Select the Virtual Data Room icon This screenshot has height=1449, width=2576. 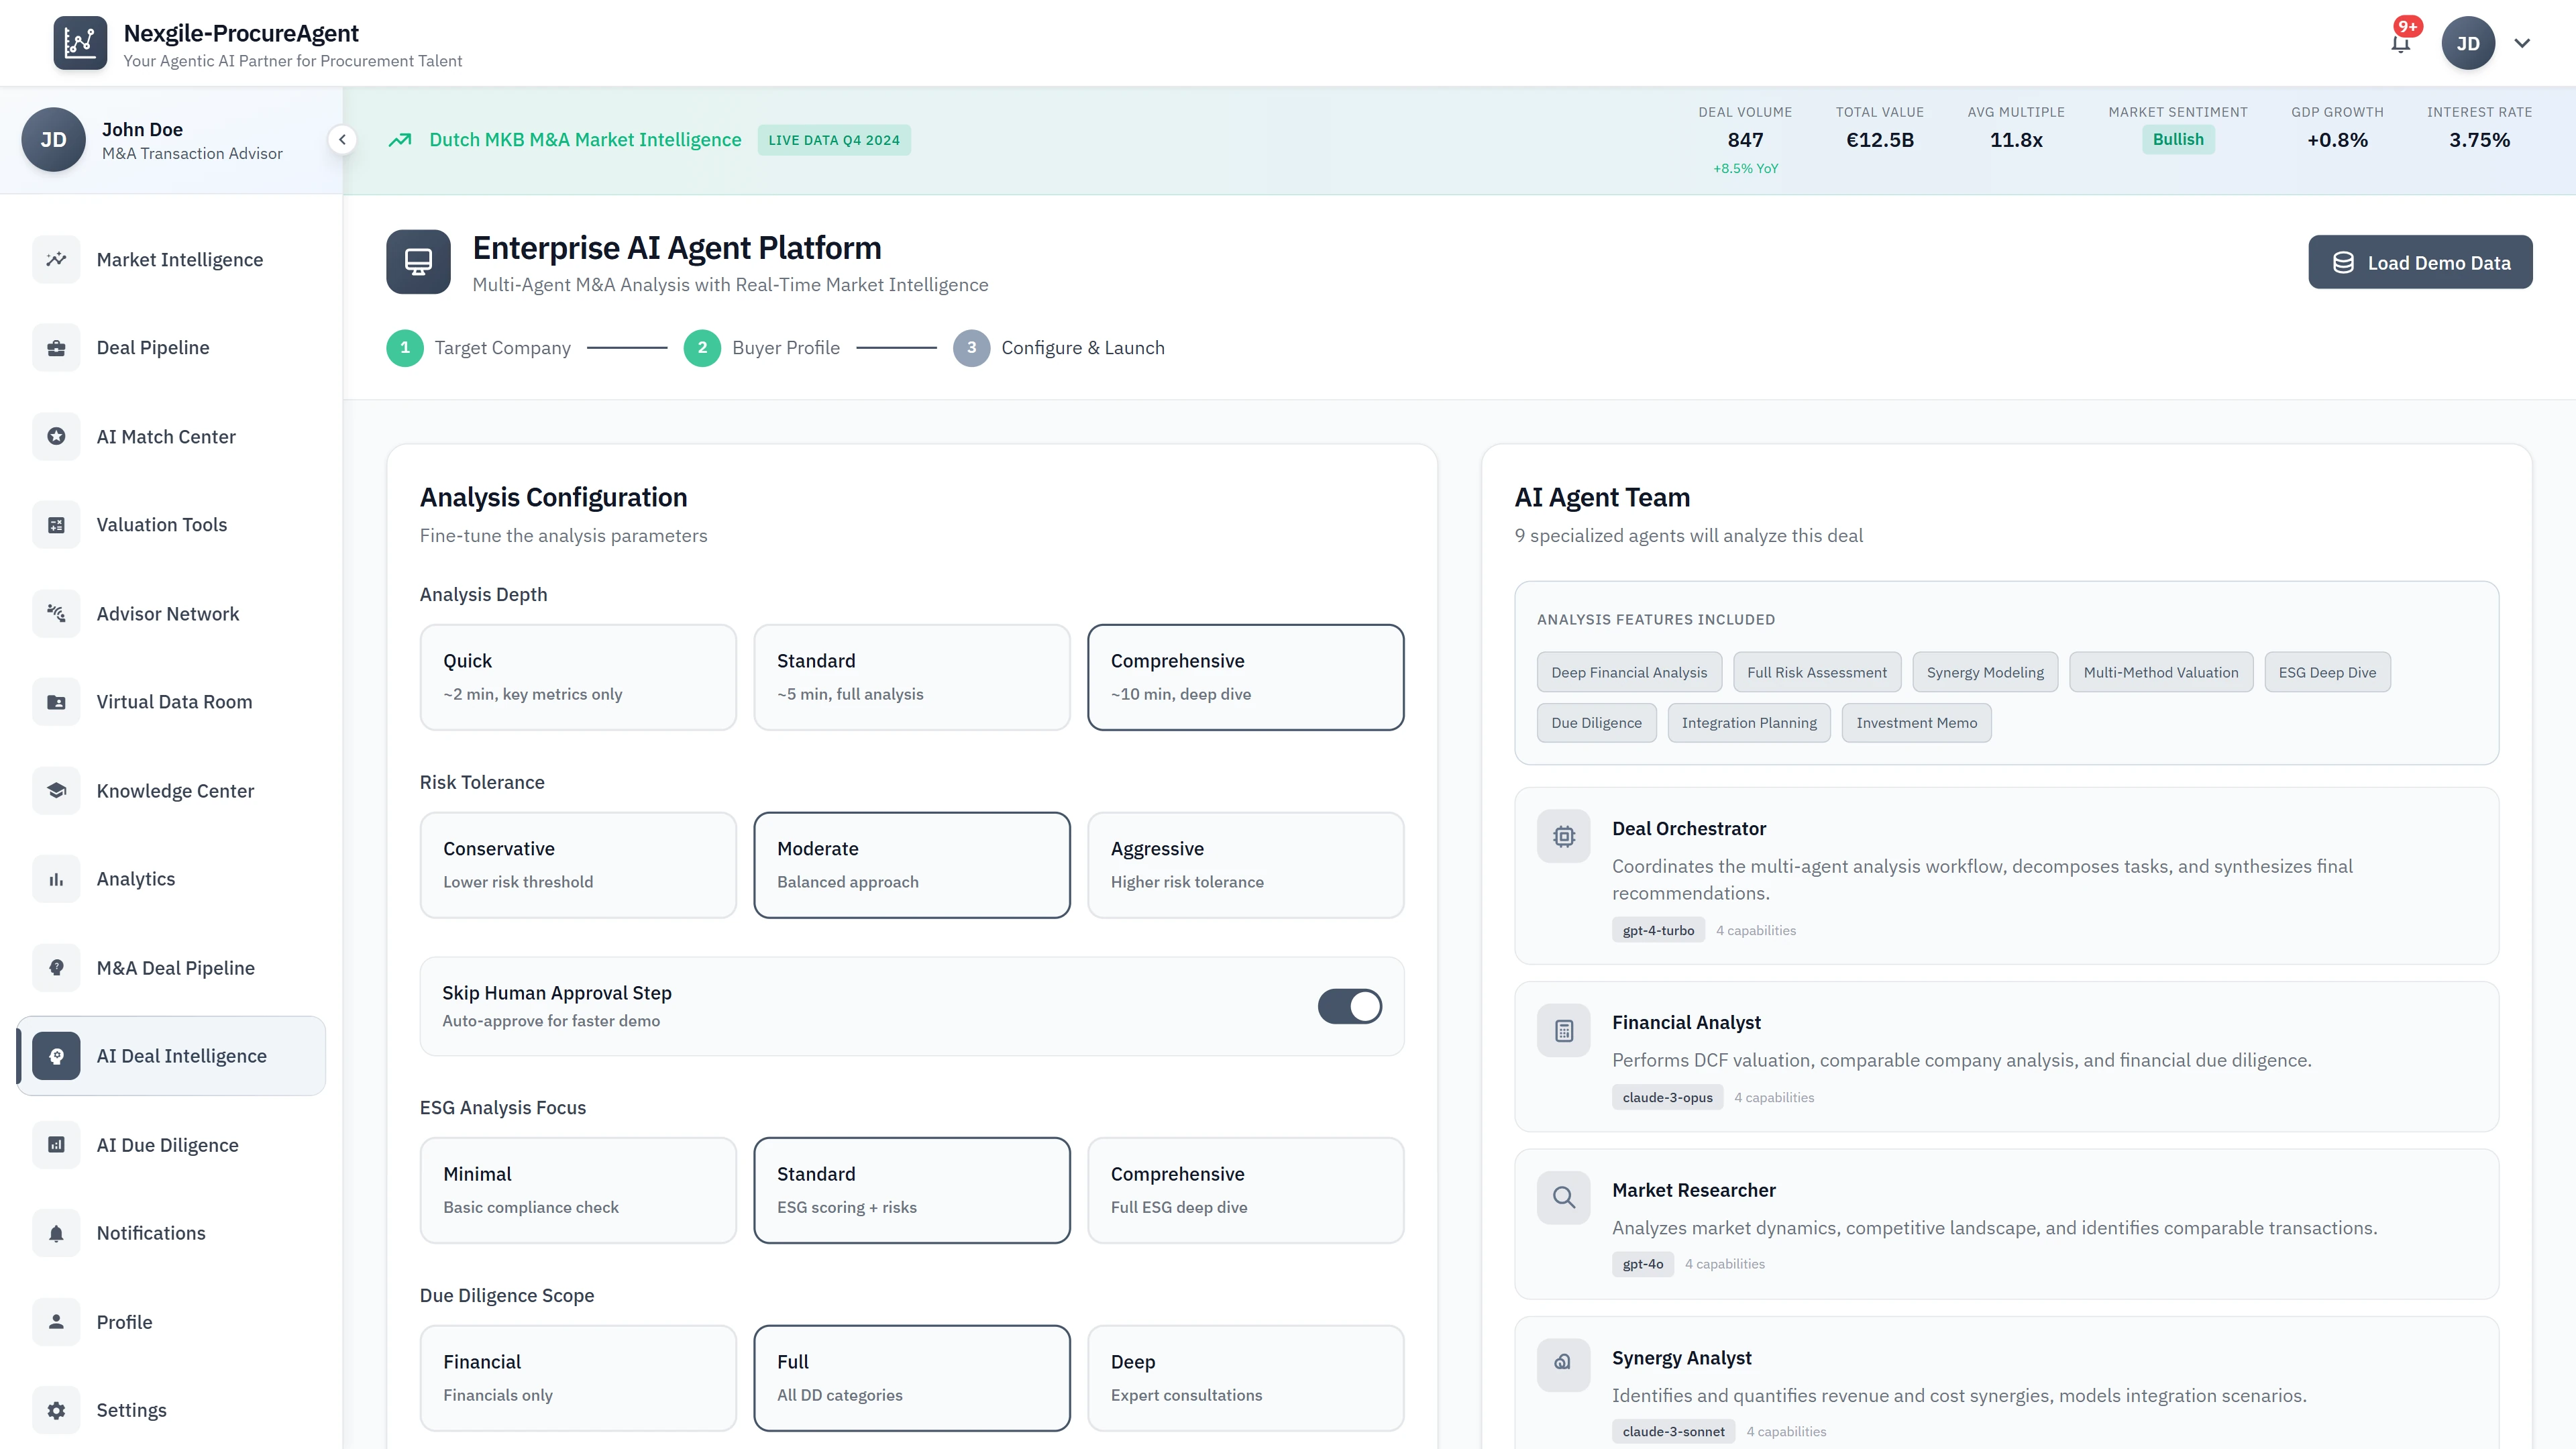click(x=56, y=701)
